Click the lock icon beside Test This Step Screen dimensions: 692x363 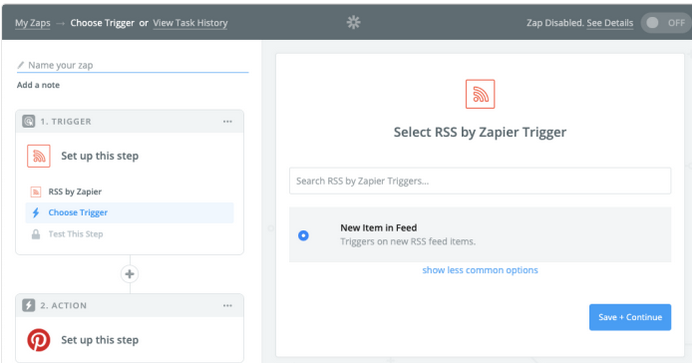click(36, 234)
